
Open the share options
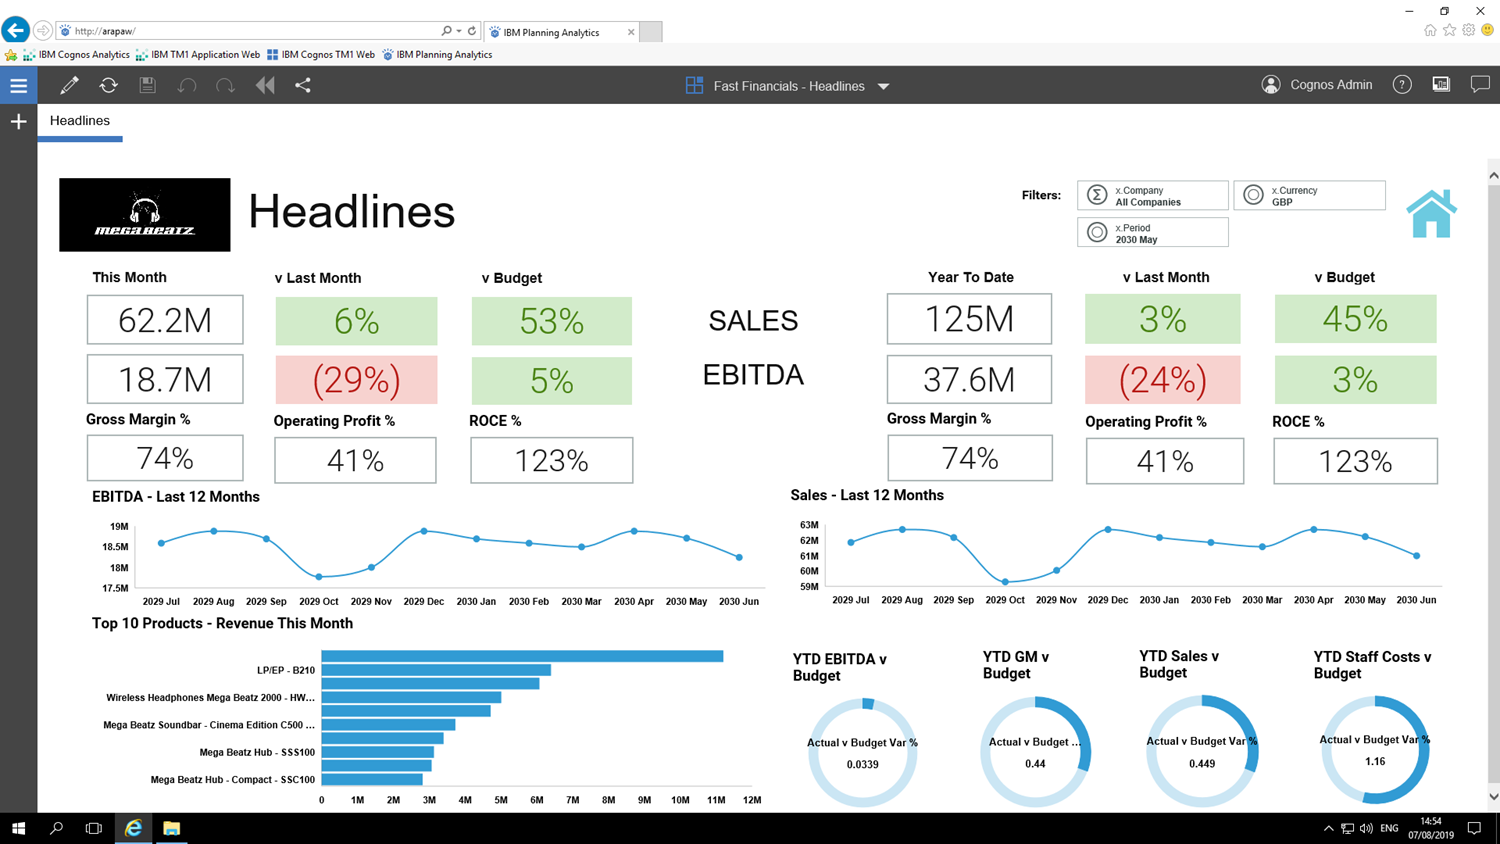click(x=302, y=85)
